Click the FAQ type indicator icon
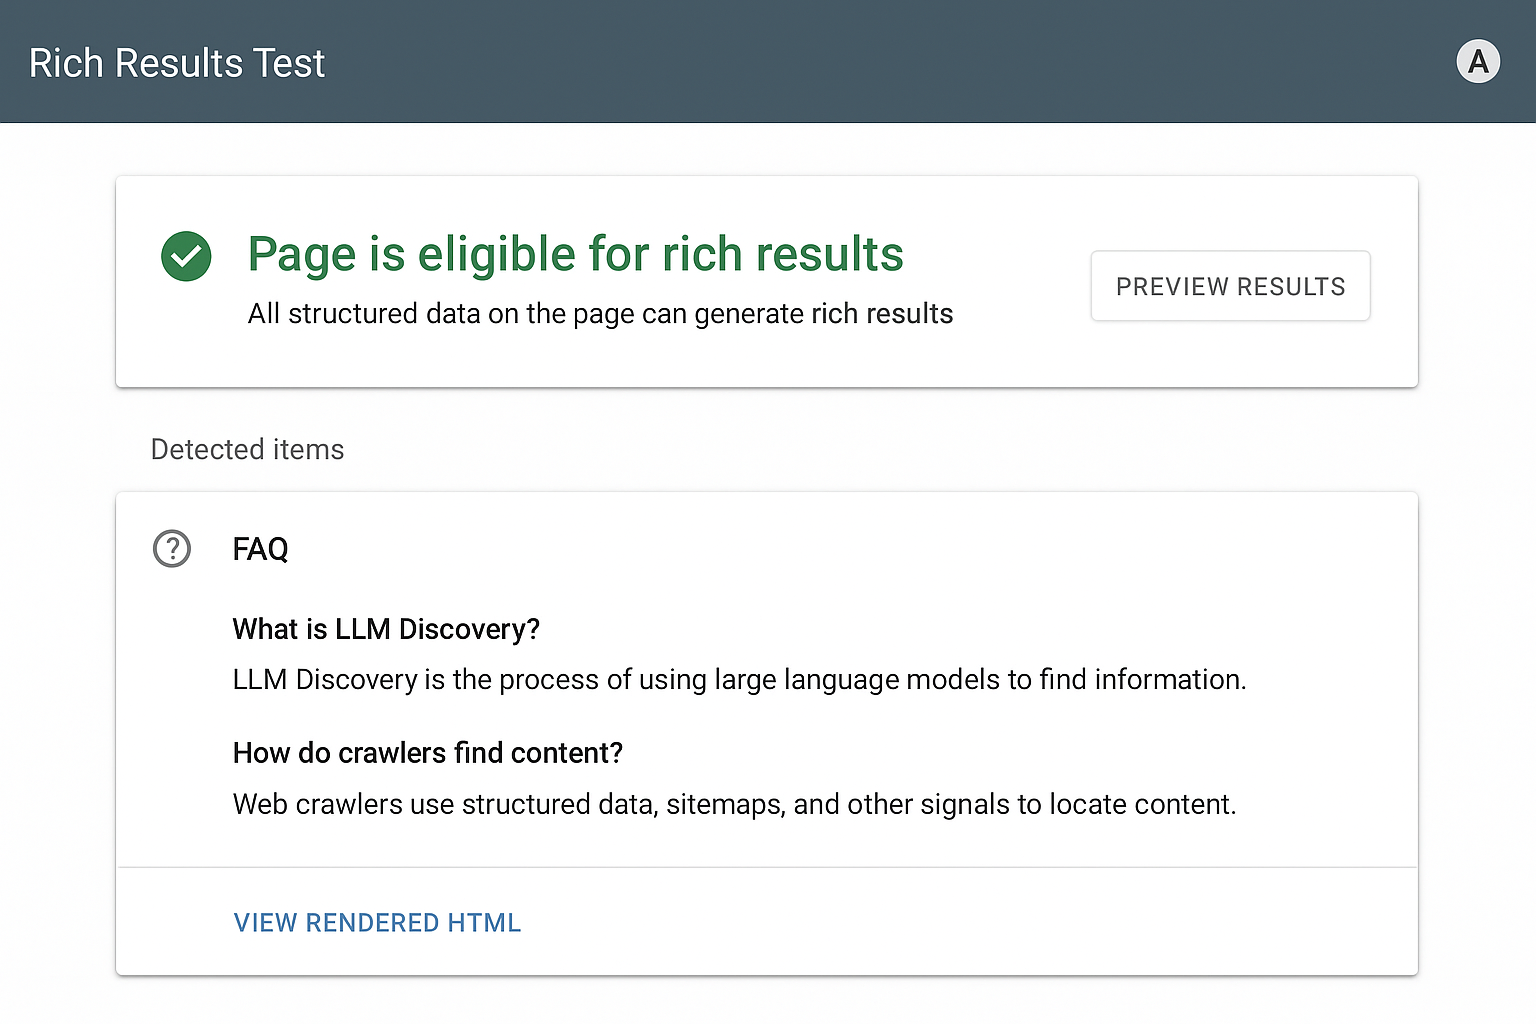Screen dimensions: 1536x1024 click(171, 548)
